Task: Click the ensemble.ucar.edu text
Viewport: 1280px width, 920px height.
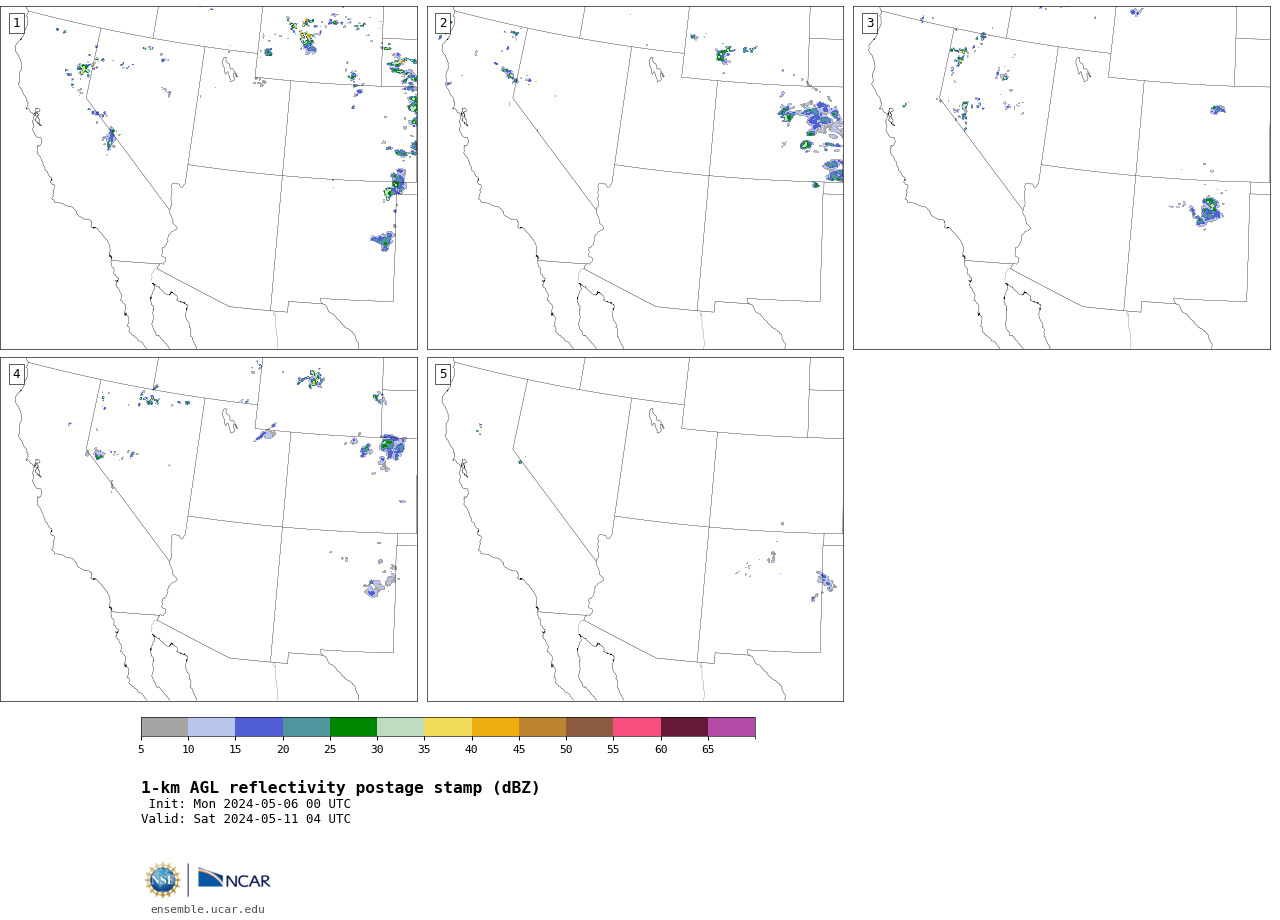Action: 207,909
